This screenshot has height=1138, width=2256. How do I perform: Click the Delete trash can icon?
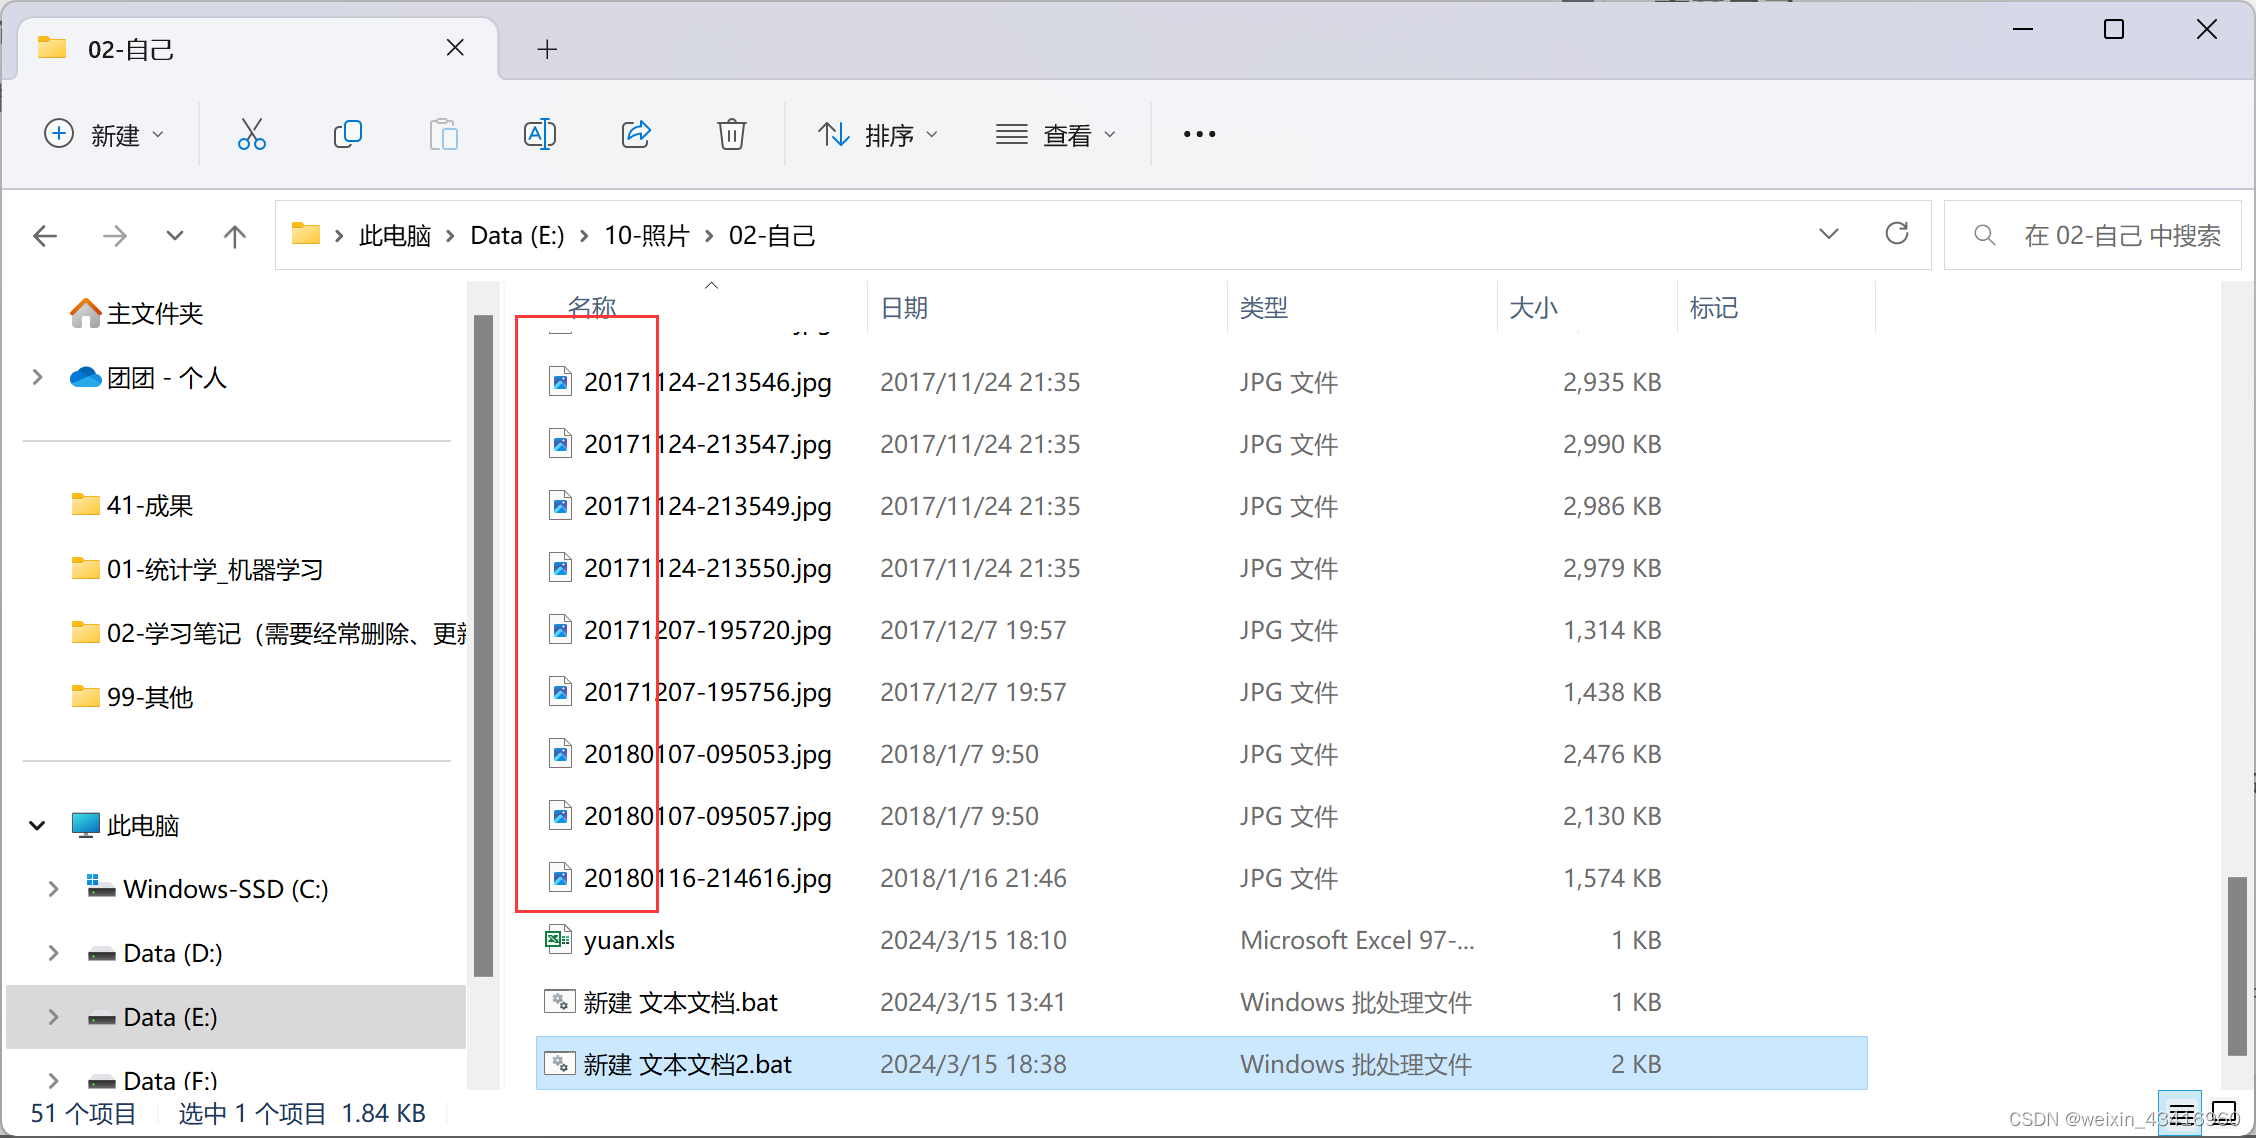731,134
